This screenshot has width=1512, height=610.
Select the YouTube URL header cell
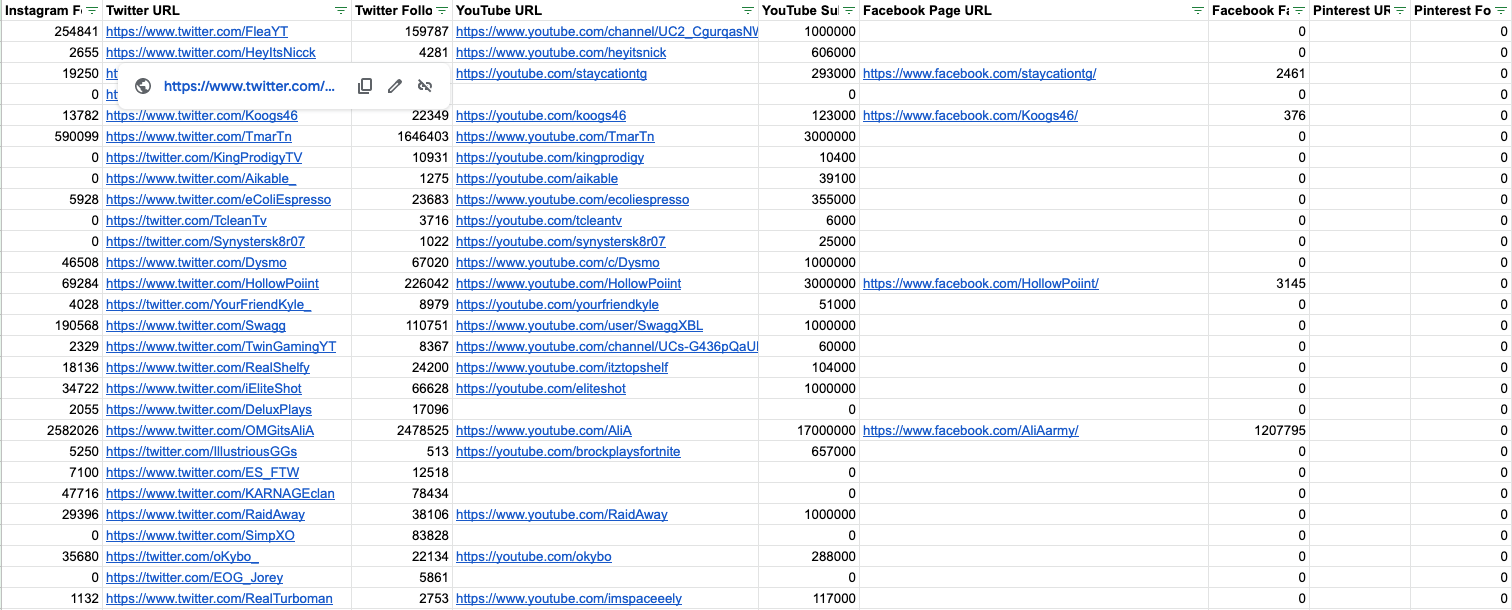605,10
